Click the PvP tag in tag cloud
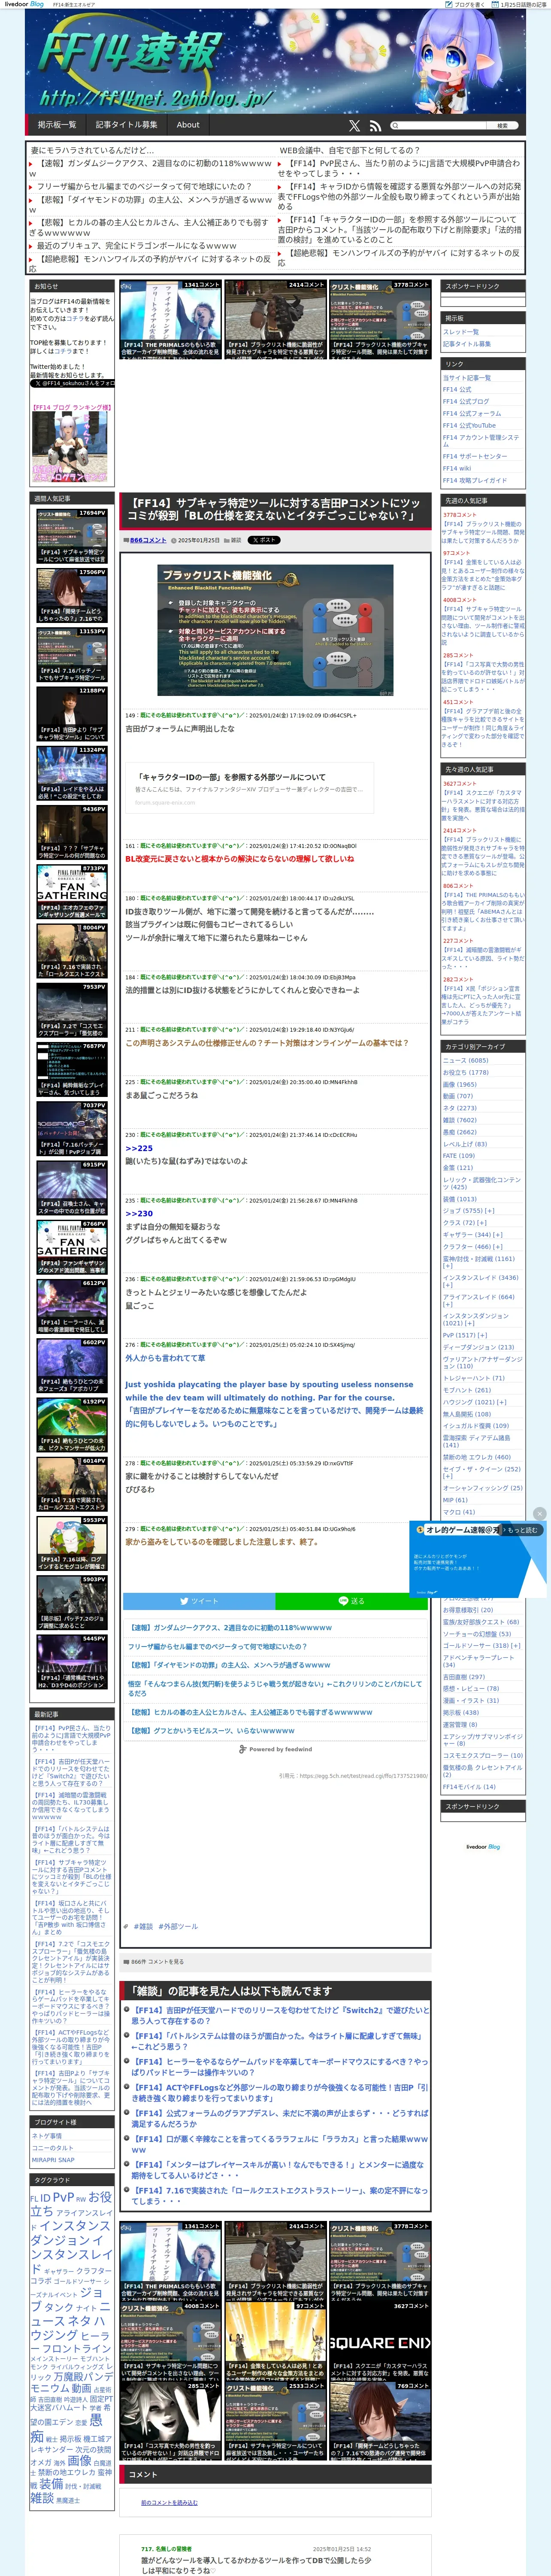The image size is (551, 2576). (63, 2196)
